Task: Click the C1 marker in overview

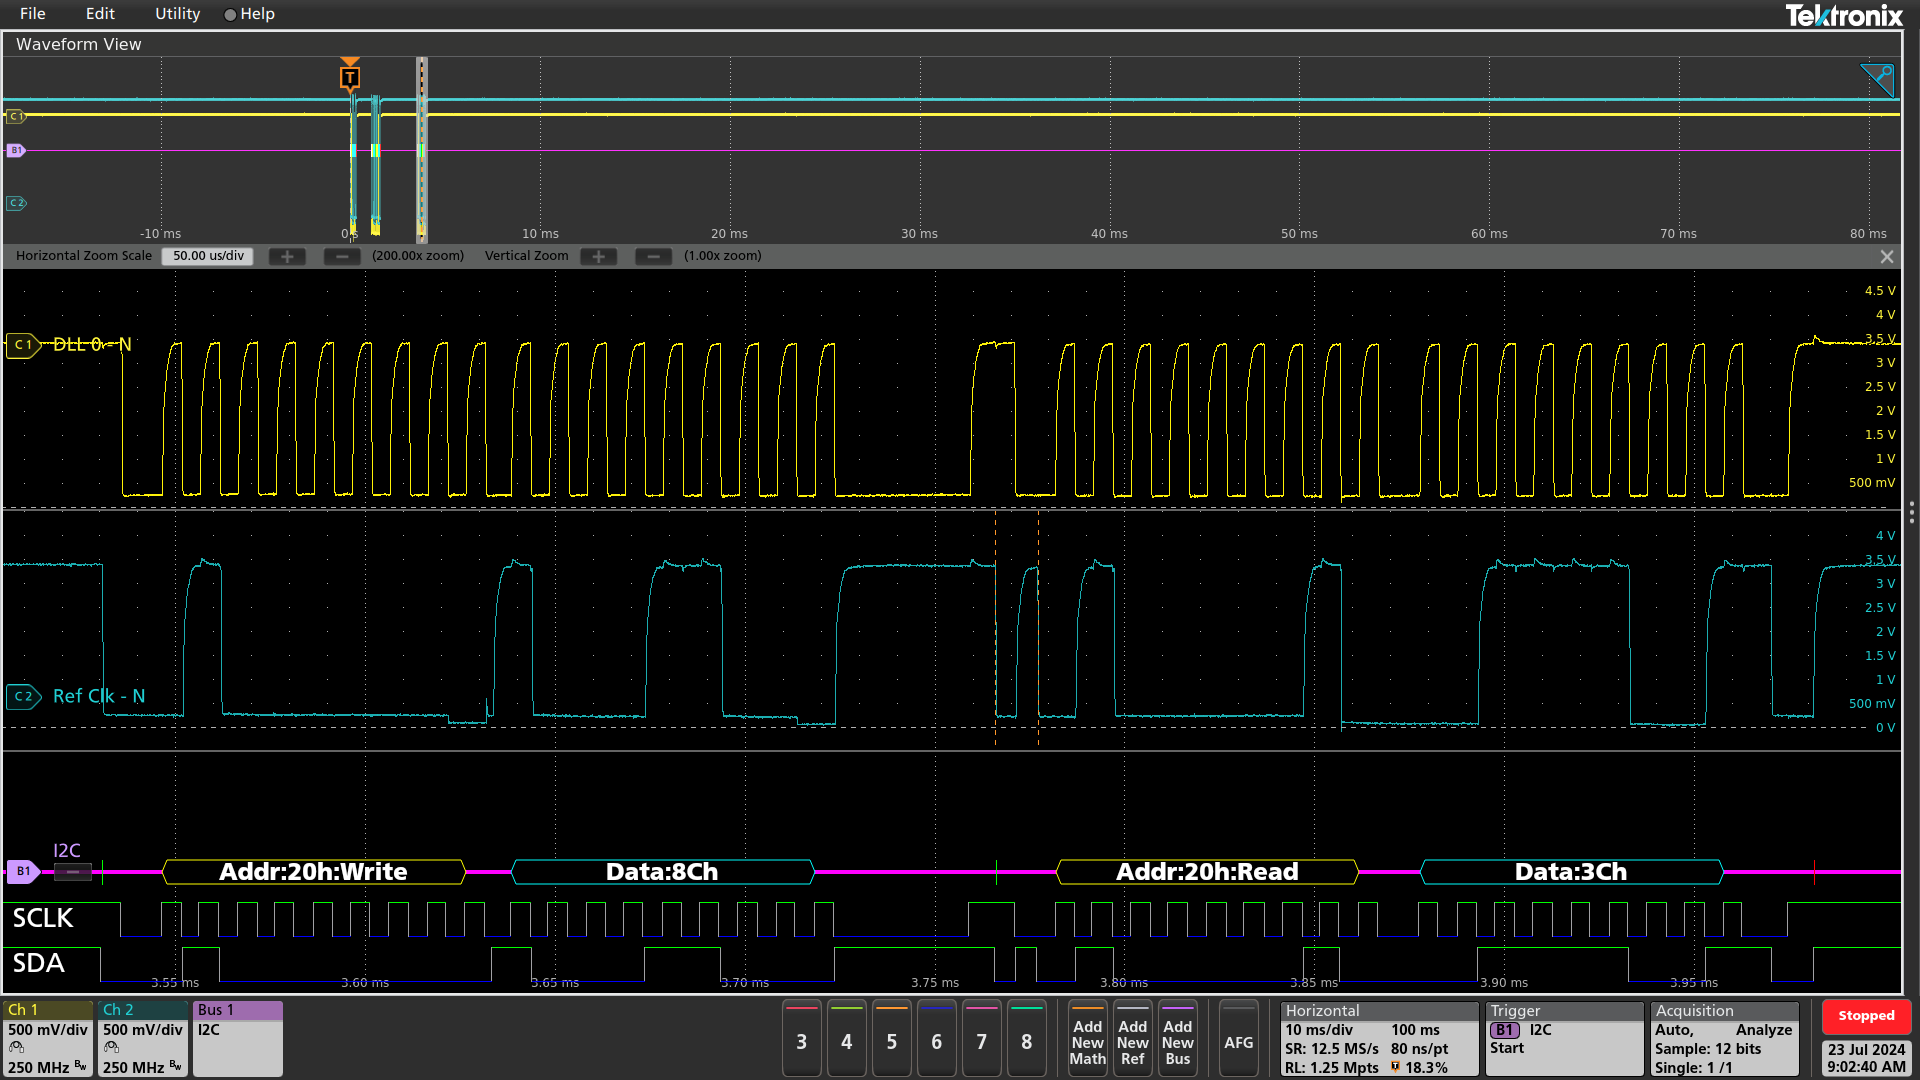Action: pyautogui.click(x=15, y=117)
